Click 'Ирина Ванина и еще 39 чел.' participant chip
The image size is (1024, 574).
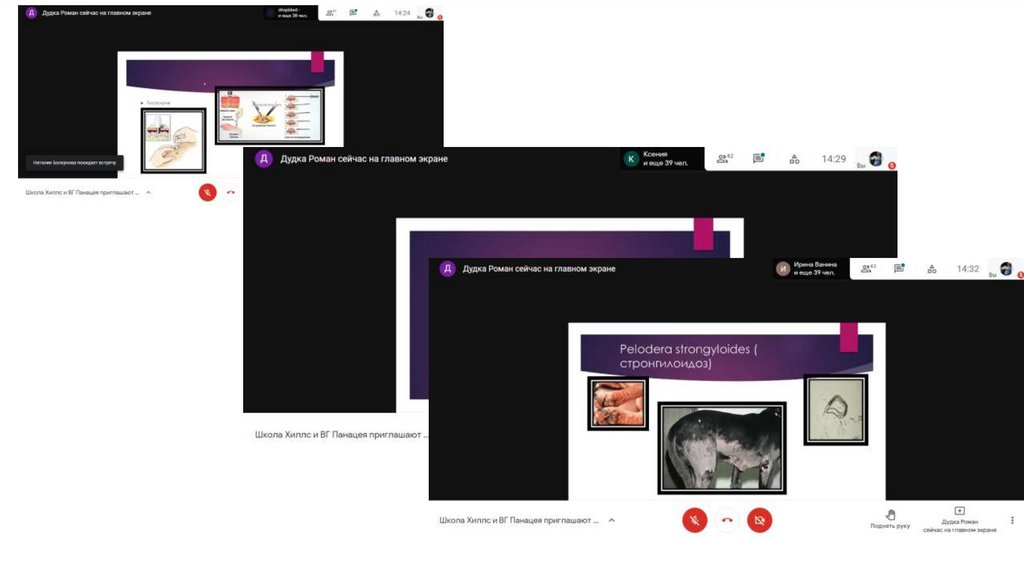[x=811, y=268]
